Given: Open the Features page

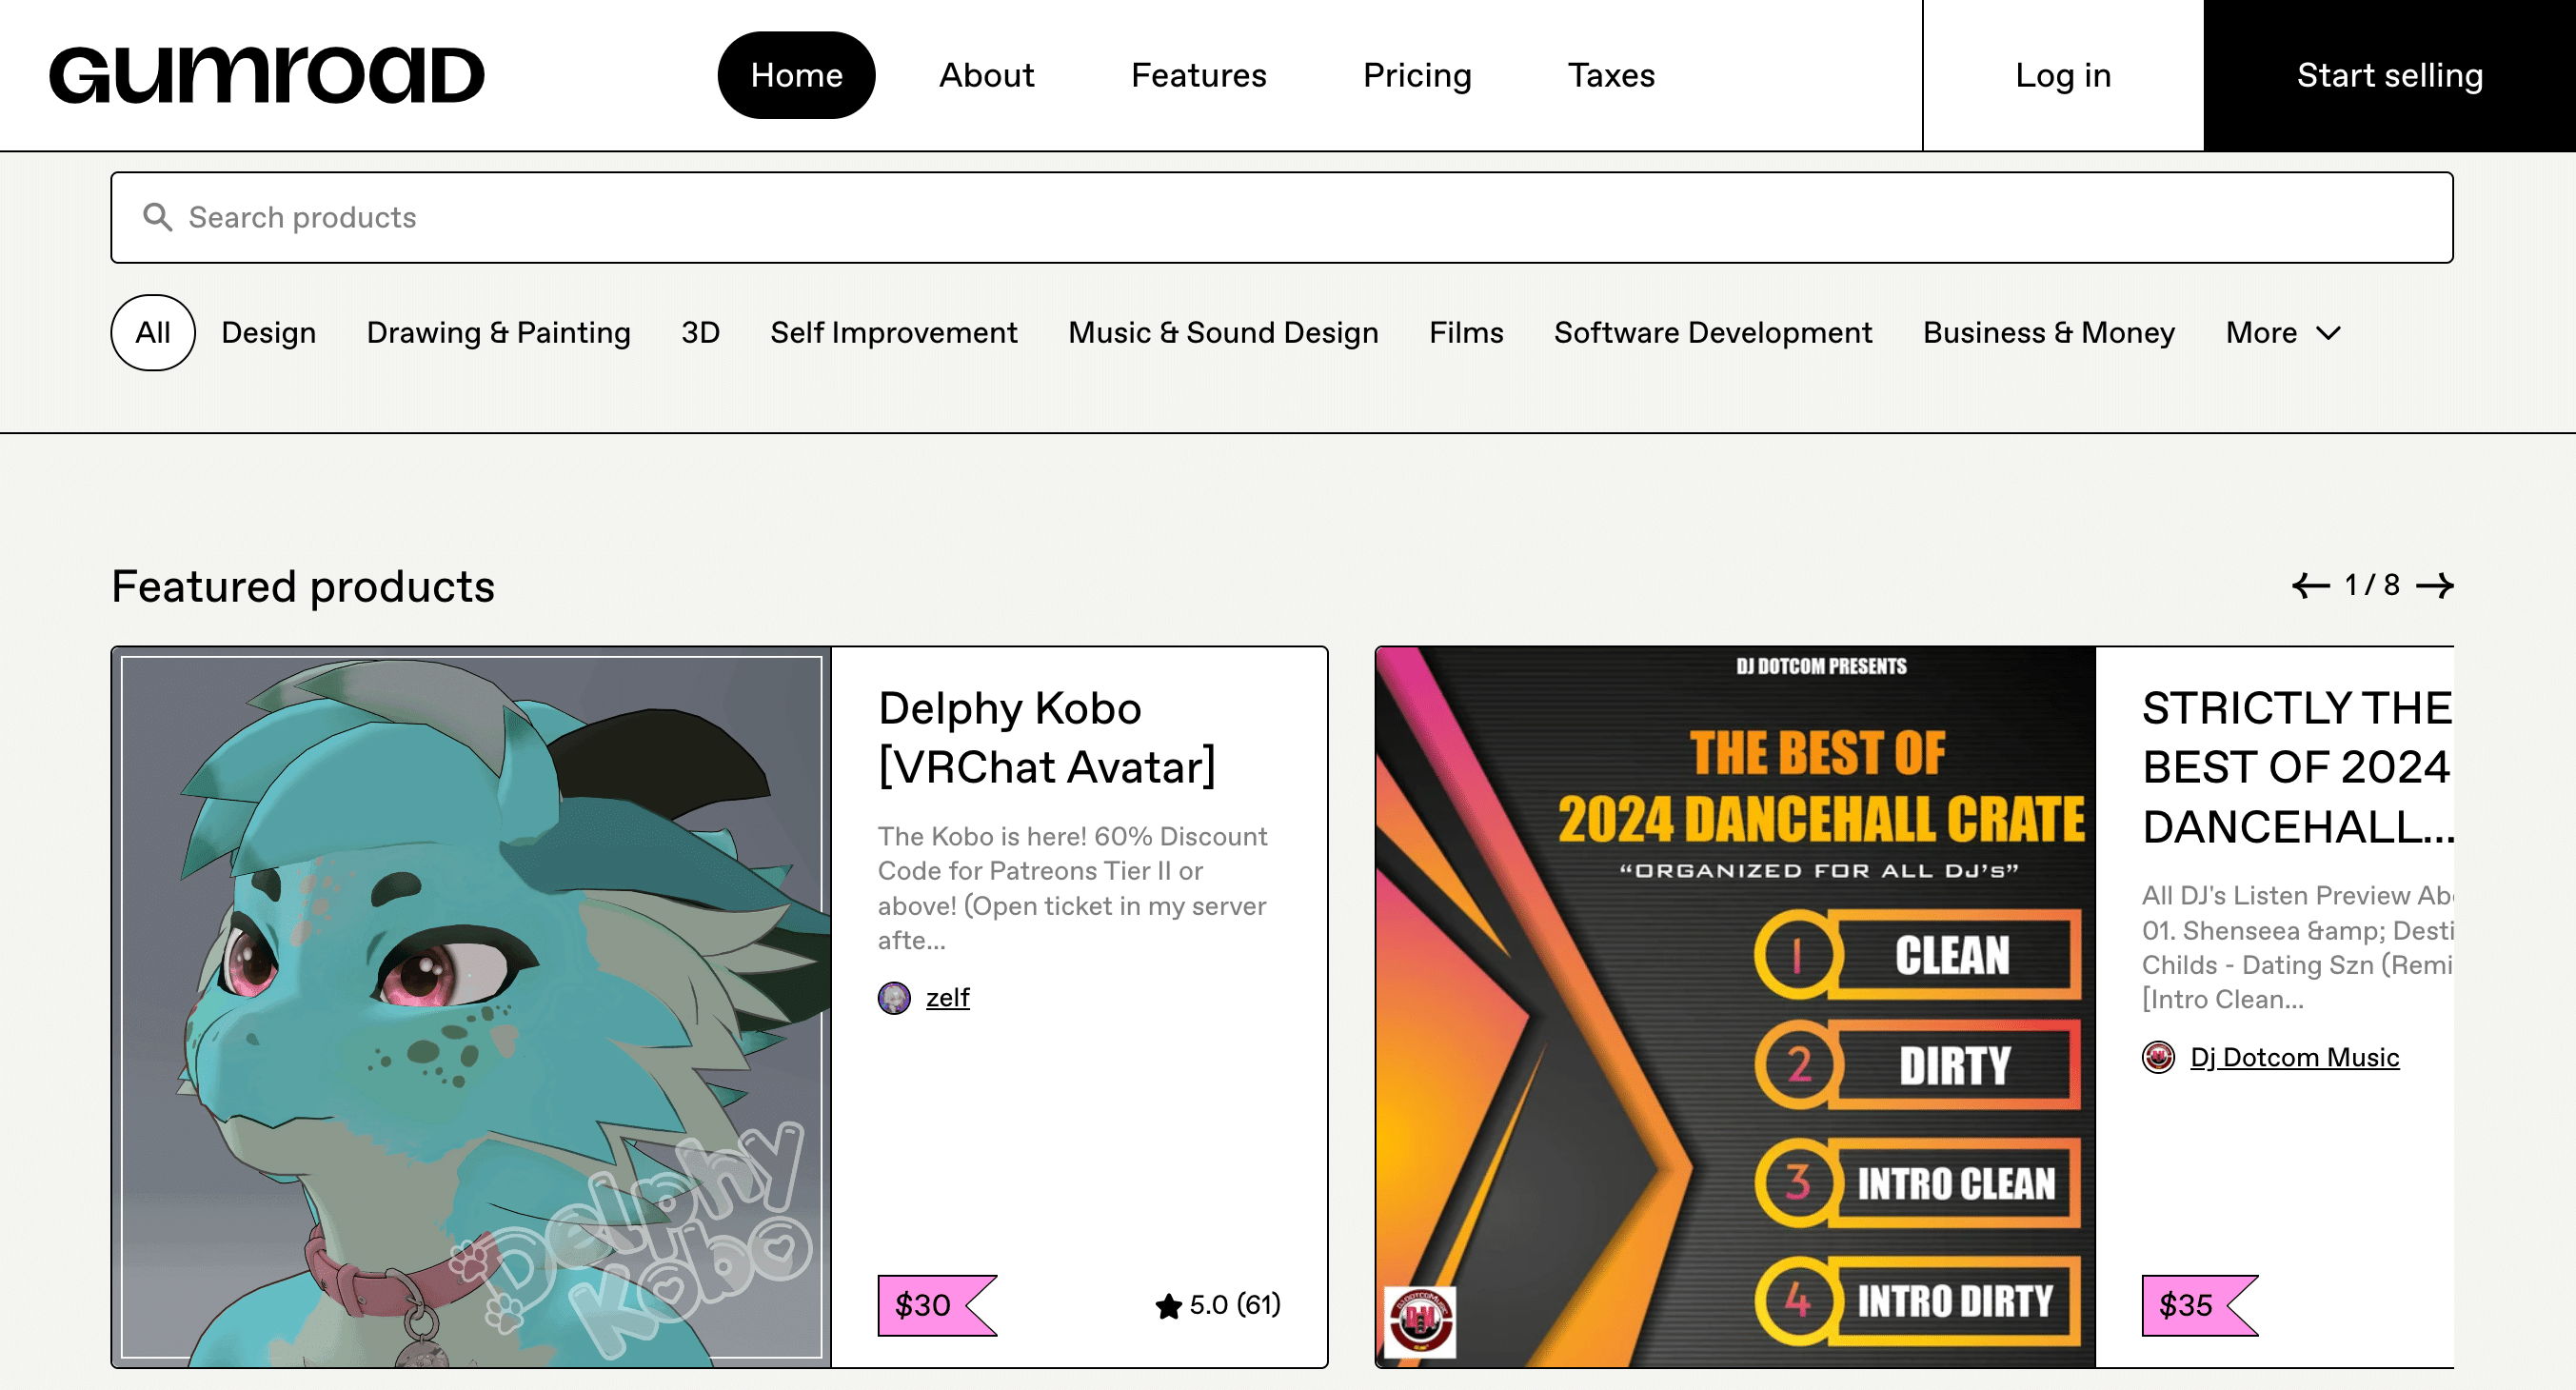Looking at the screenshot, I should (1198, 75).
